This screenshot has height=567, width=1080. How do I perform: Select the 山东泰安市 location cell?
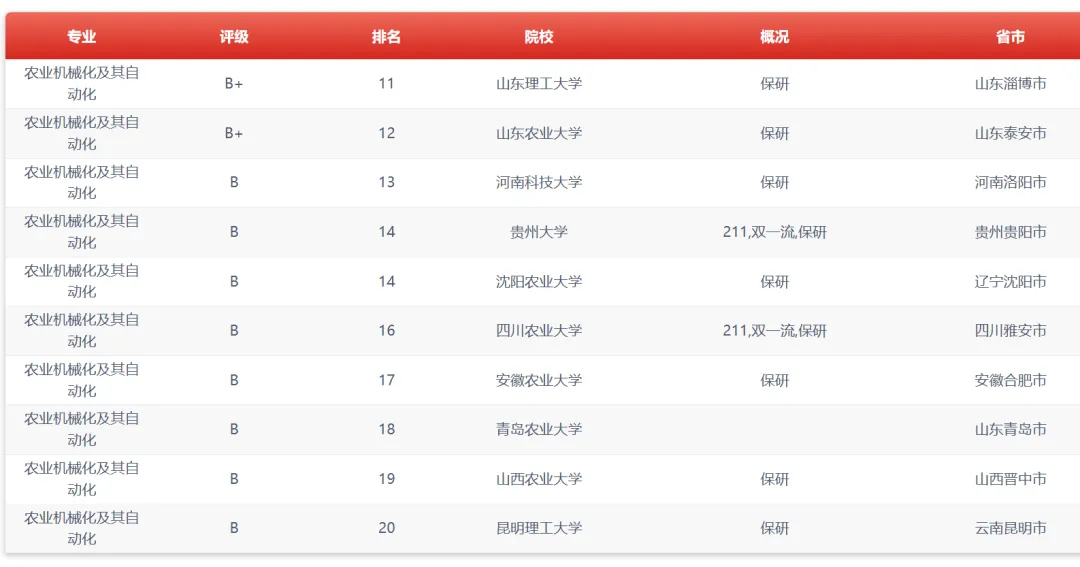click(1010, 133)
